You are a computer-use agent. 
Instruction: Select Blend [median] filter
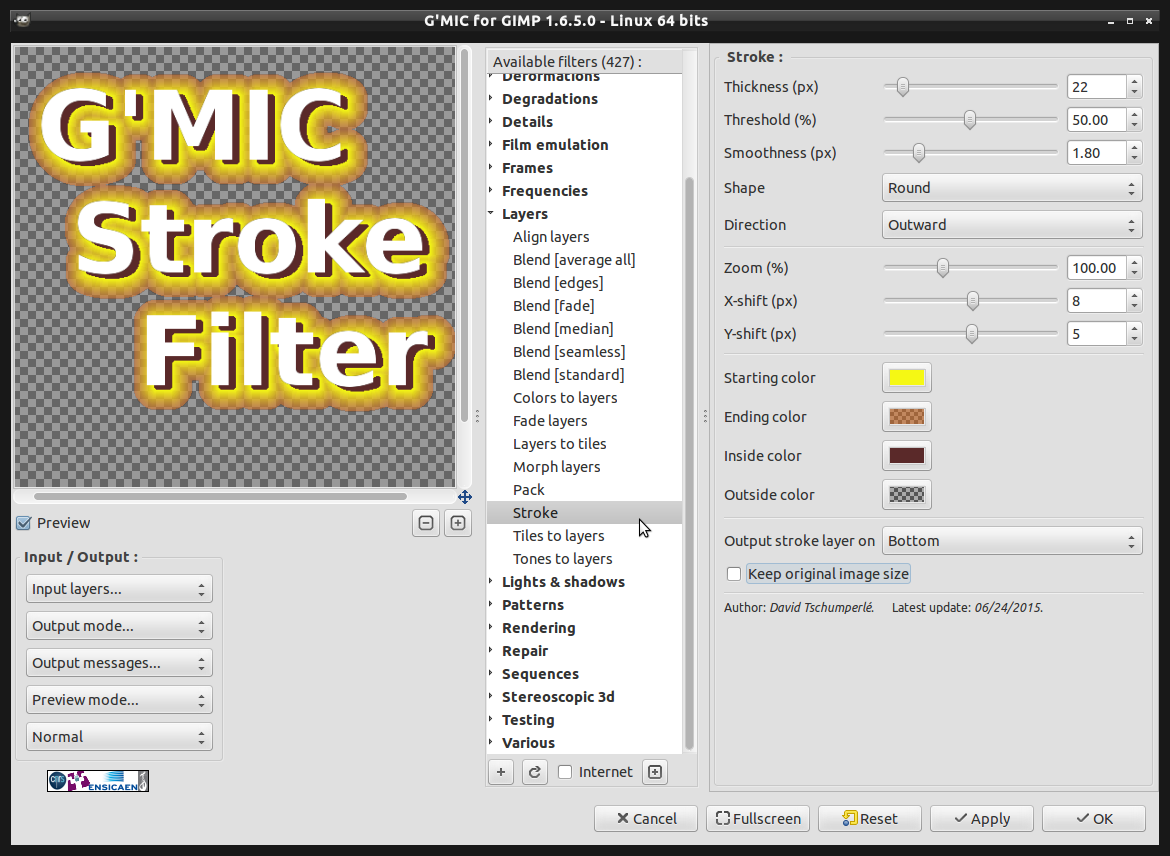click(x=563, y=328)
